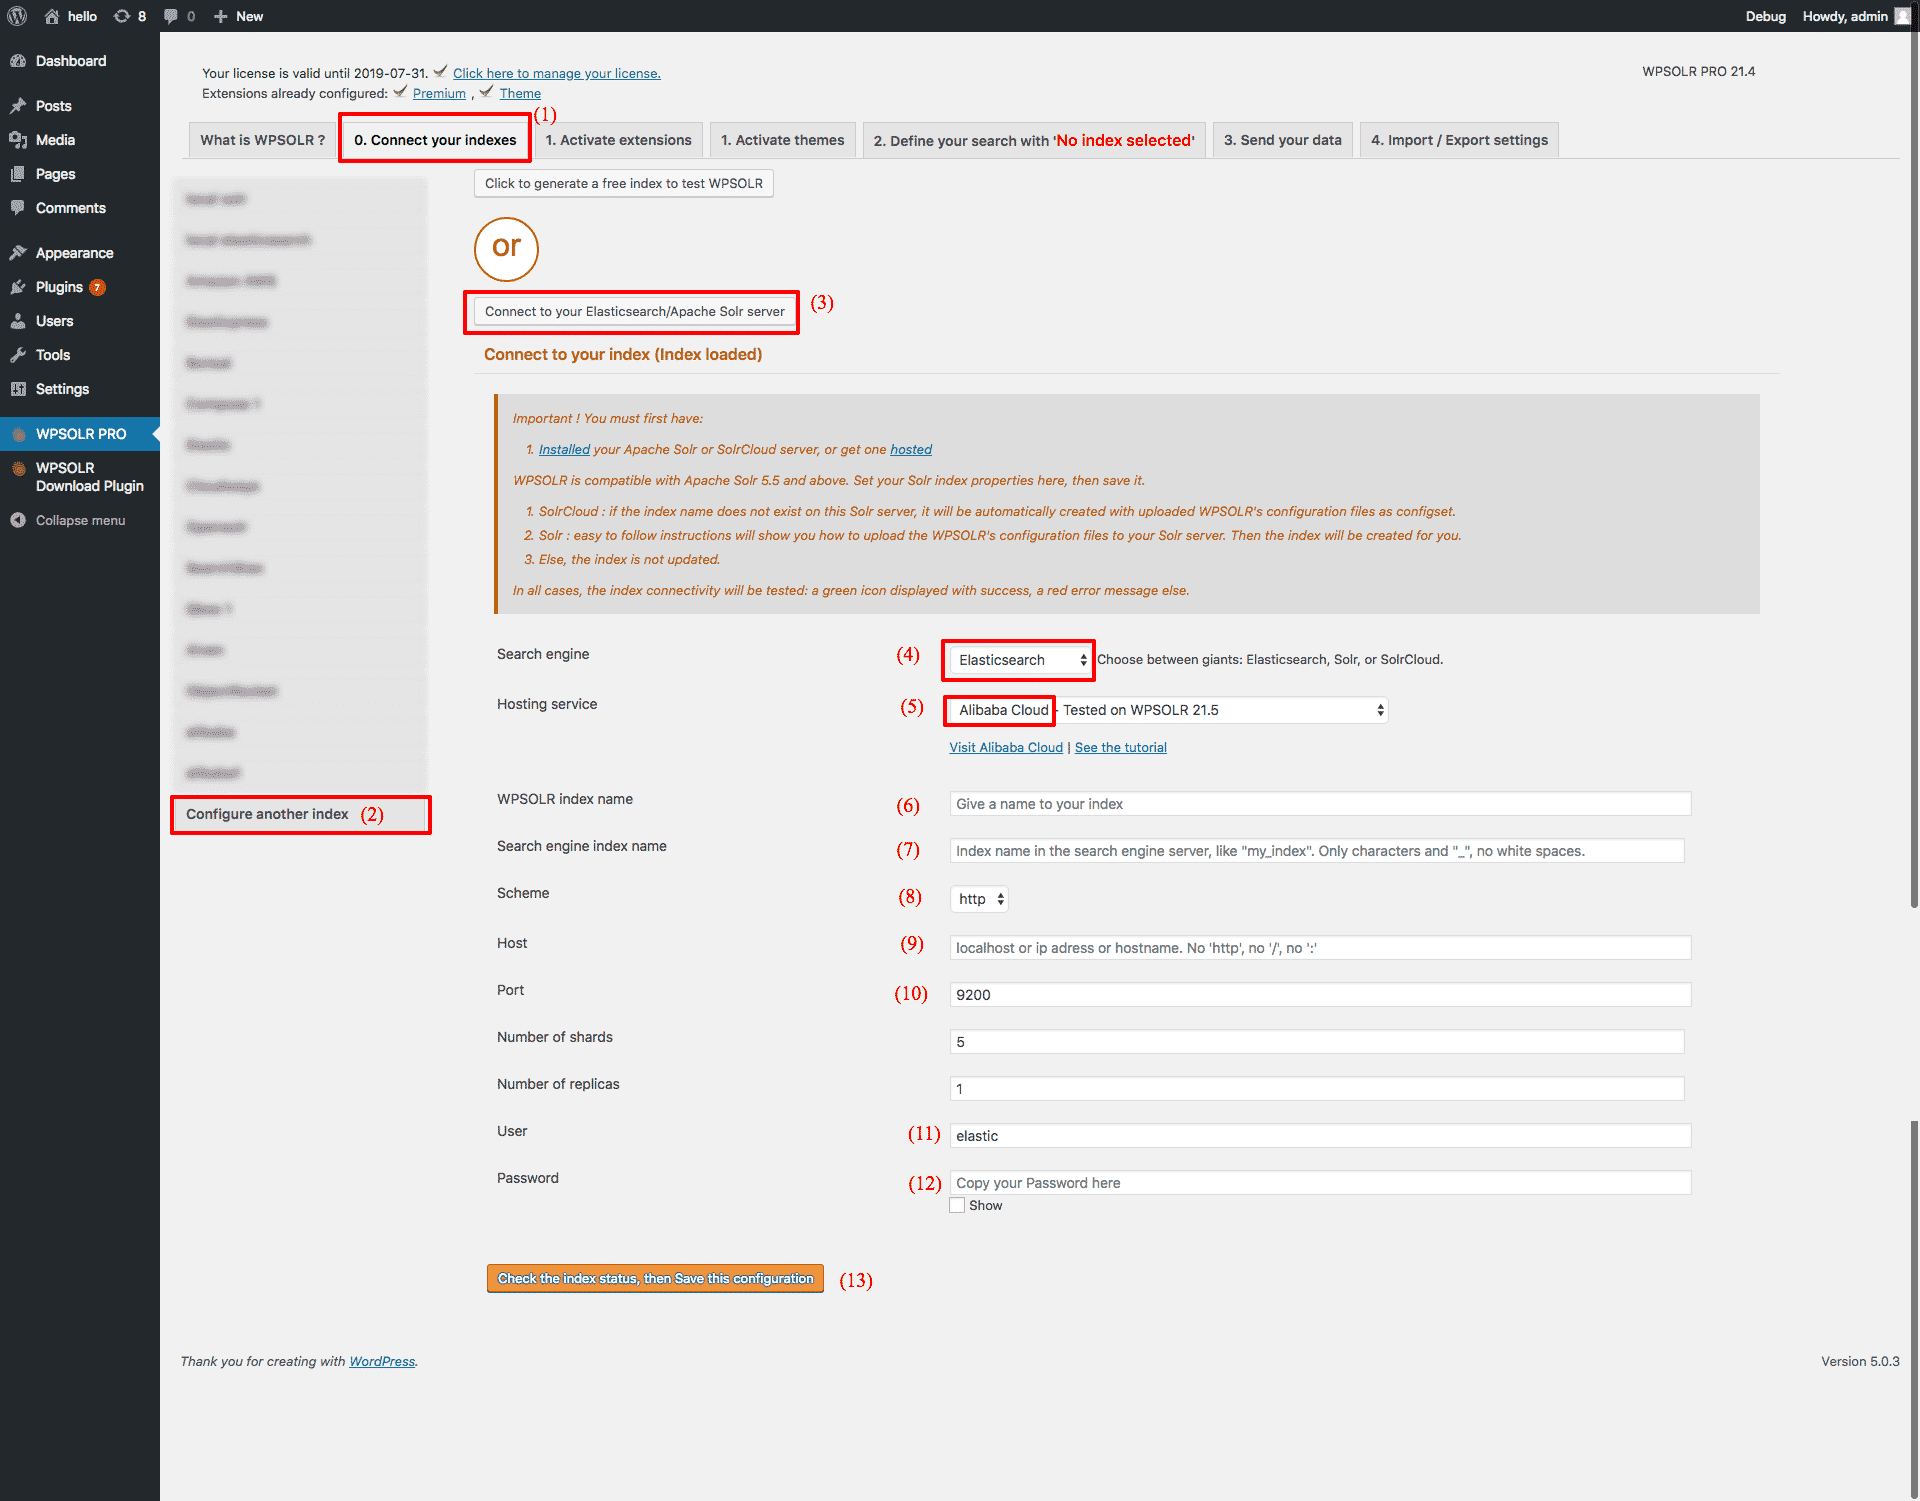Viewport: 1920px width, 1501px height.
Task: Click Debug in the admin bar
Action: pos(1765,16)
